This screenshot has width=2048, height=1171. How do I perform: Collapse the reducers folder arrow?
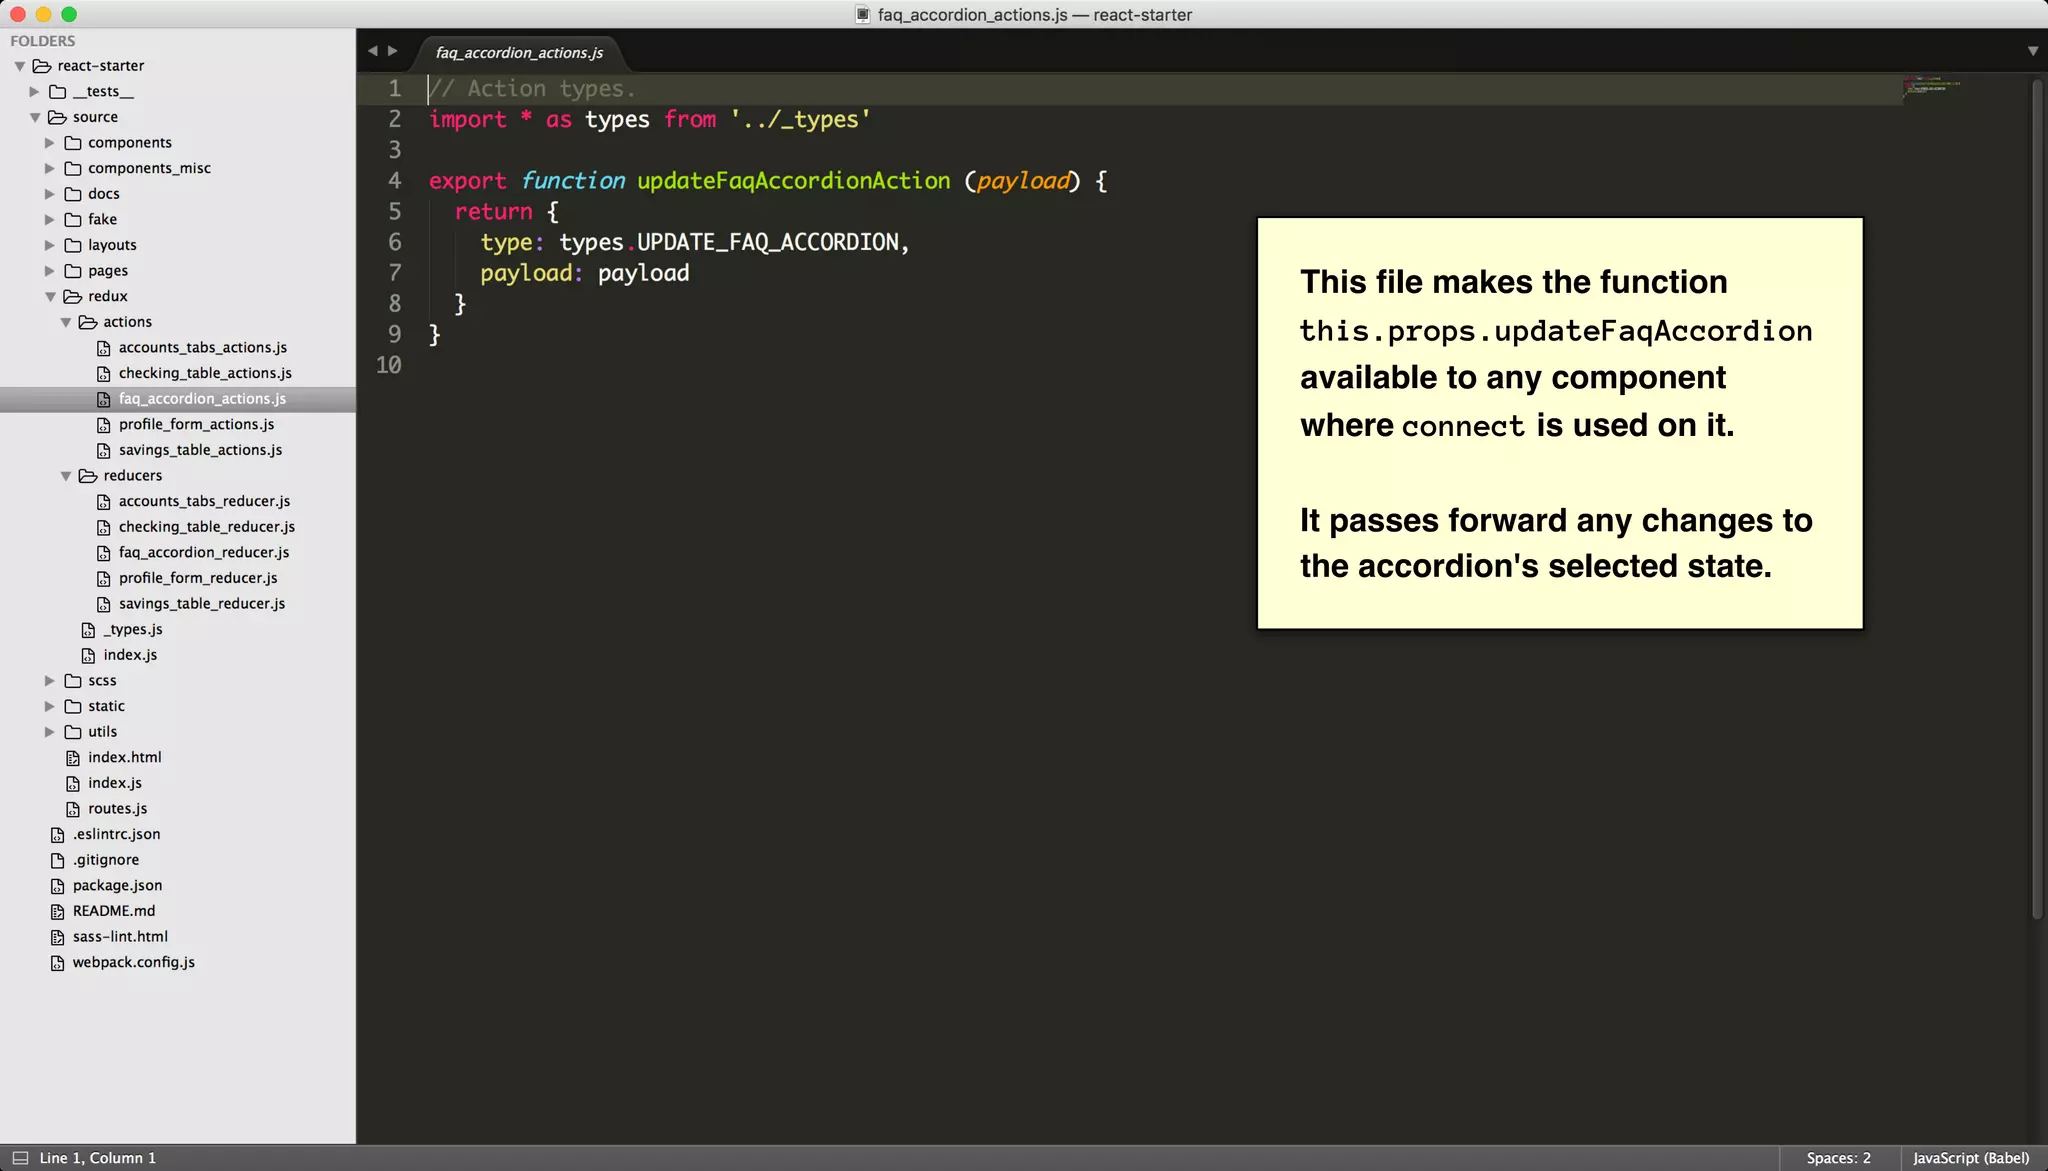(x=66, y=476)
